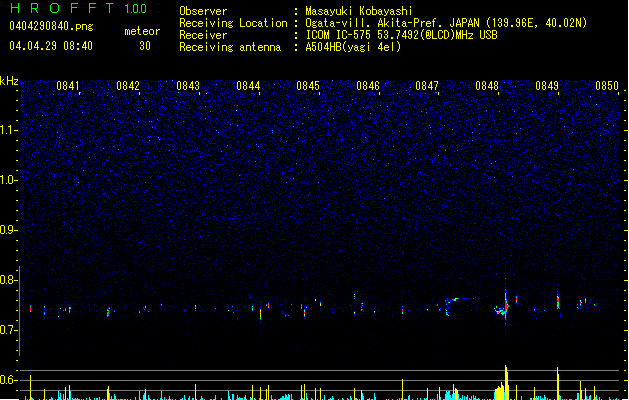Click the meteor echo at 0849 in spectrogram
Viewport: 629px width, 400px height.
click(558, 301)
